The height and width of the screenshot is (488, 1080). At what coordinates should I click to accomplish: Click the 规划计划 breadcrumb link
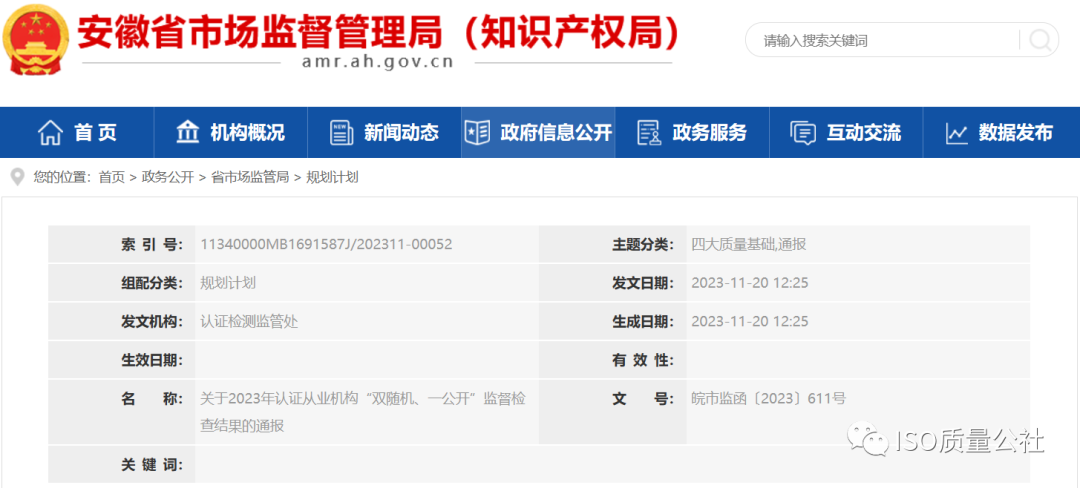point(332,178)
